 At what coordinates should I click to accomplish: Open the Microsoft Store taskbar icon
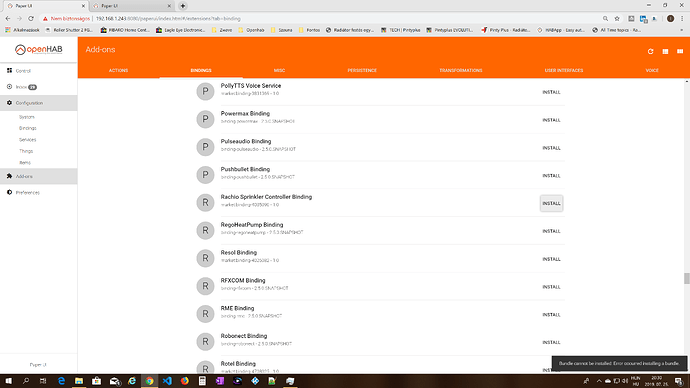96,381
